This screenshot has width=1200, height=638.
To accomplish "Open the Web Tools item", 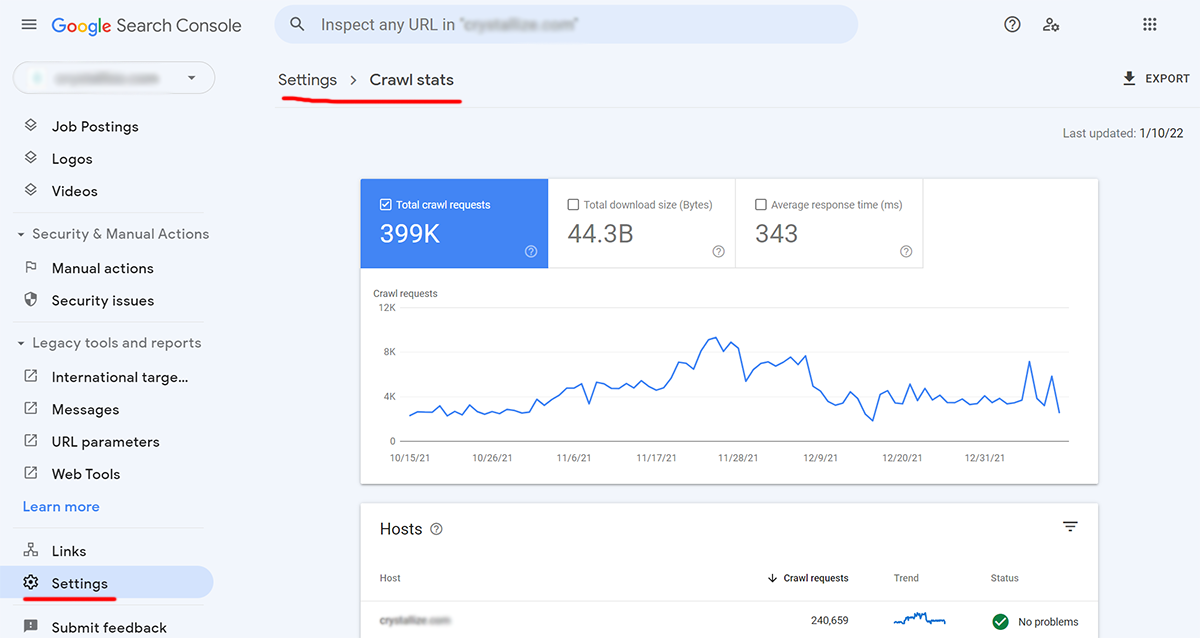I will coord(86,473).
